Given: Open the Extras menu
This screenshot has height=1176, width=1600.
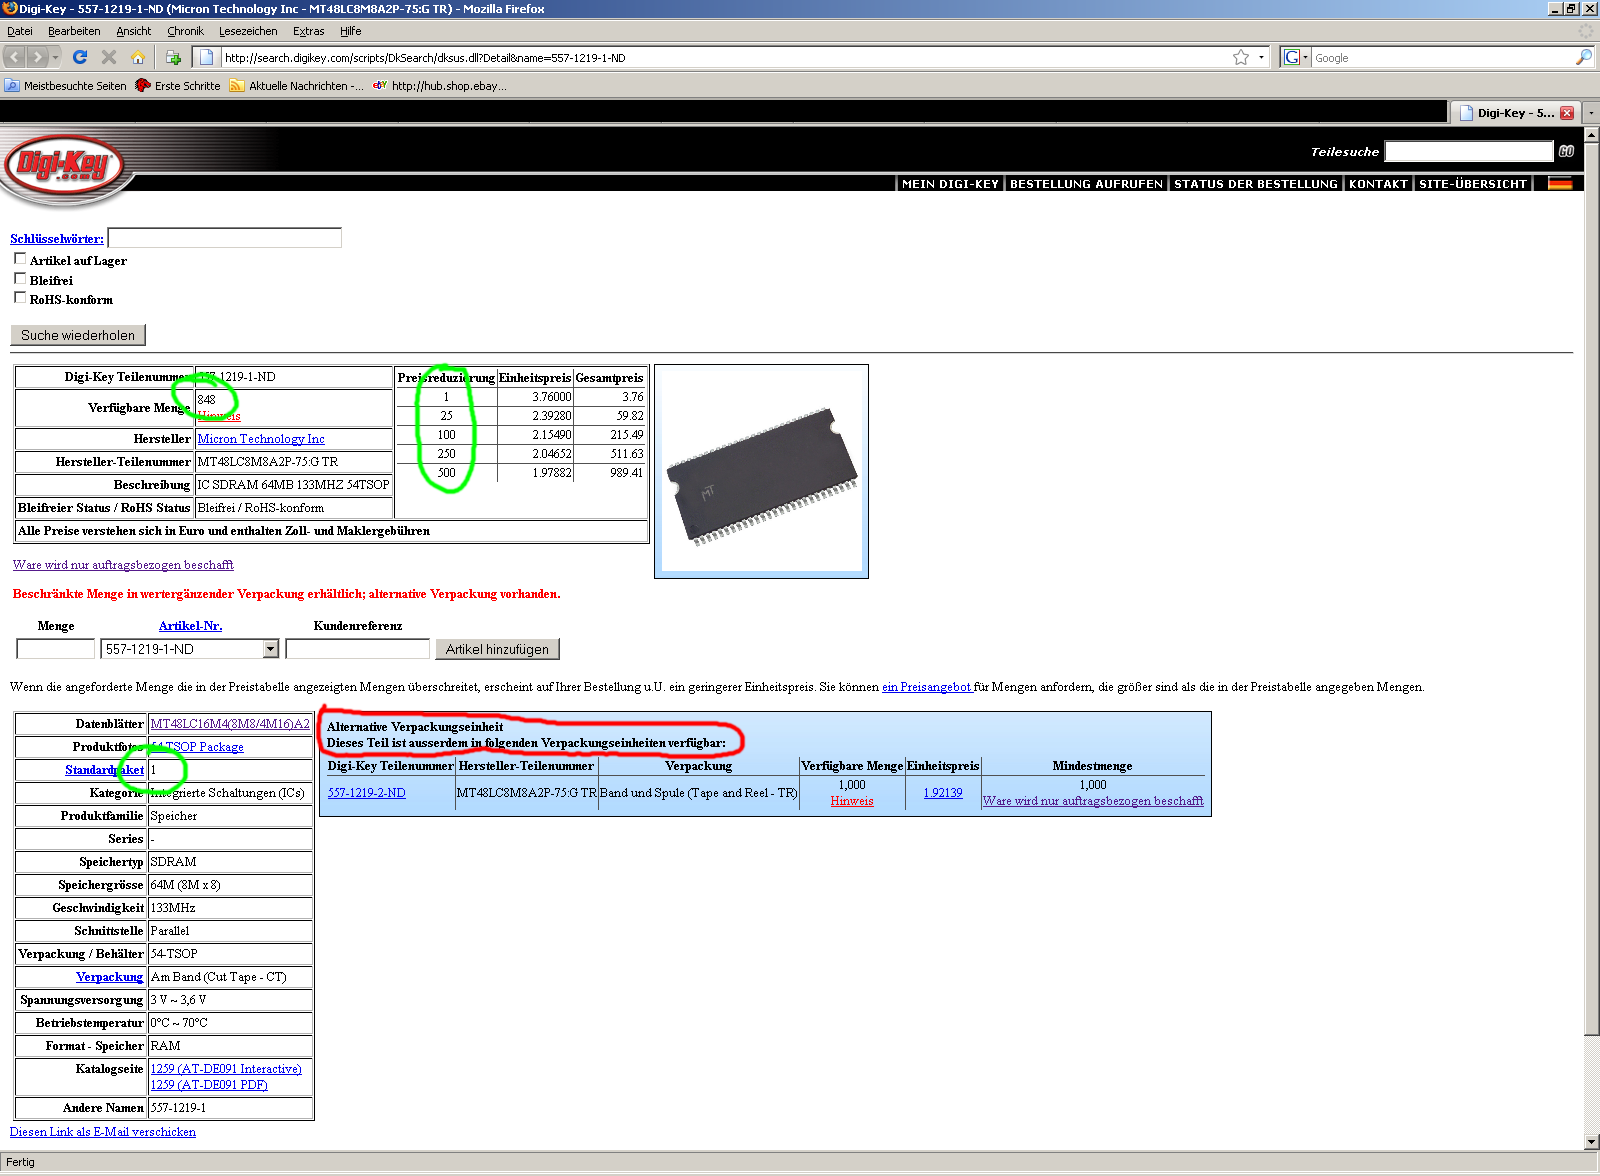Looking at the screenshot, I should tap(308, 31).
